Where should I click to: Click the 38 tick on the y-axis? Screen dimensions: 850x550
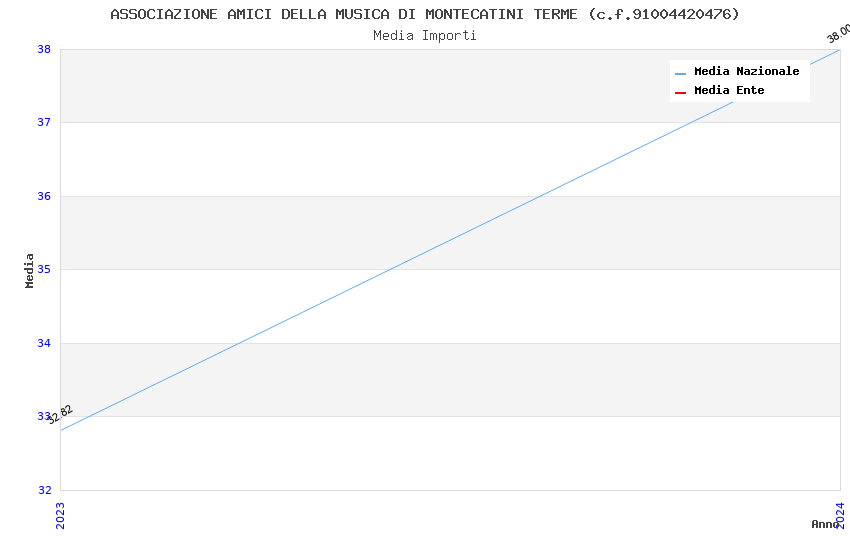[x=44, y=49]
